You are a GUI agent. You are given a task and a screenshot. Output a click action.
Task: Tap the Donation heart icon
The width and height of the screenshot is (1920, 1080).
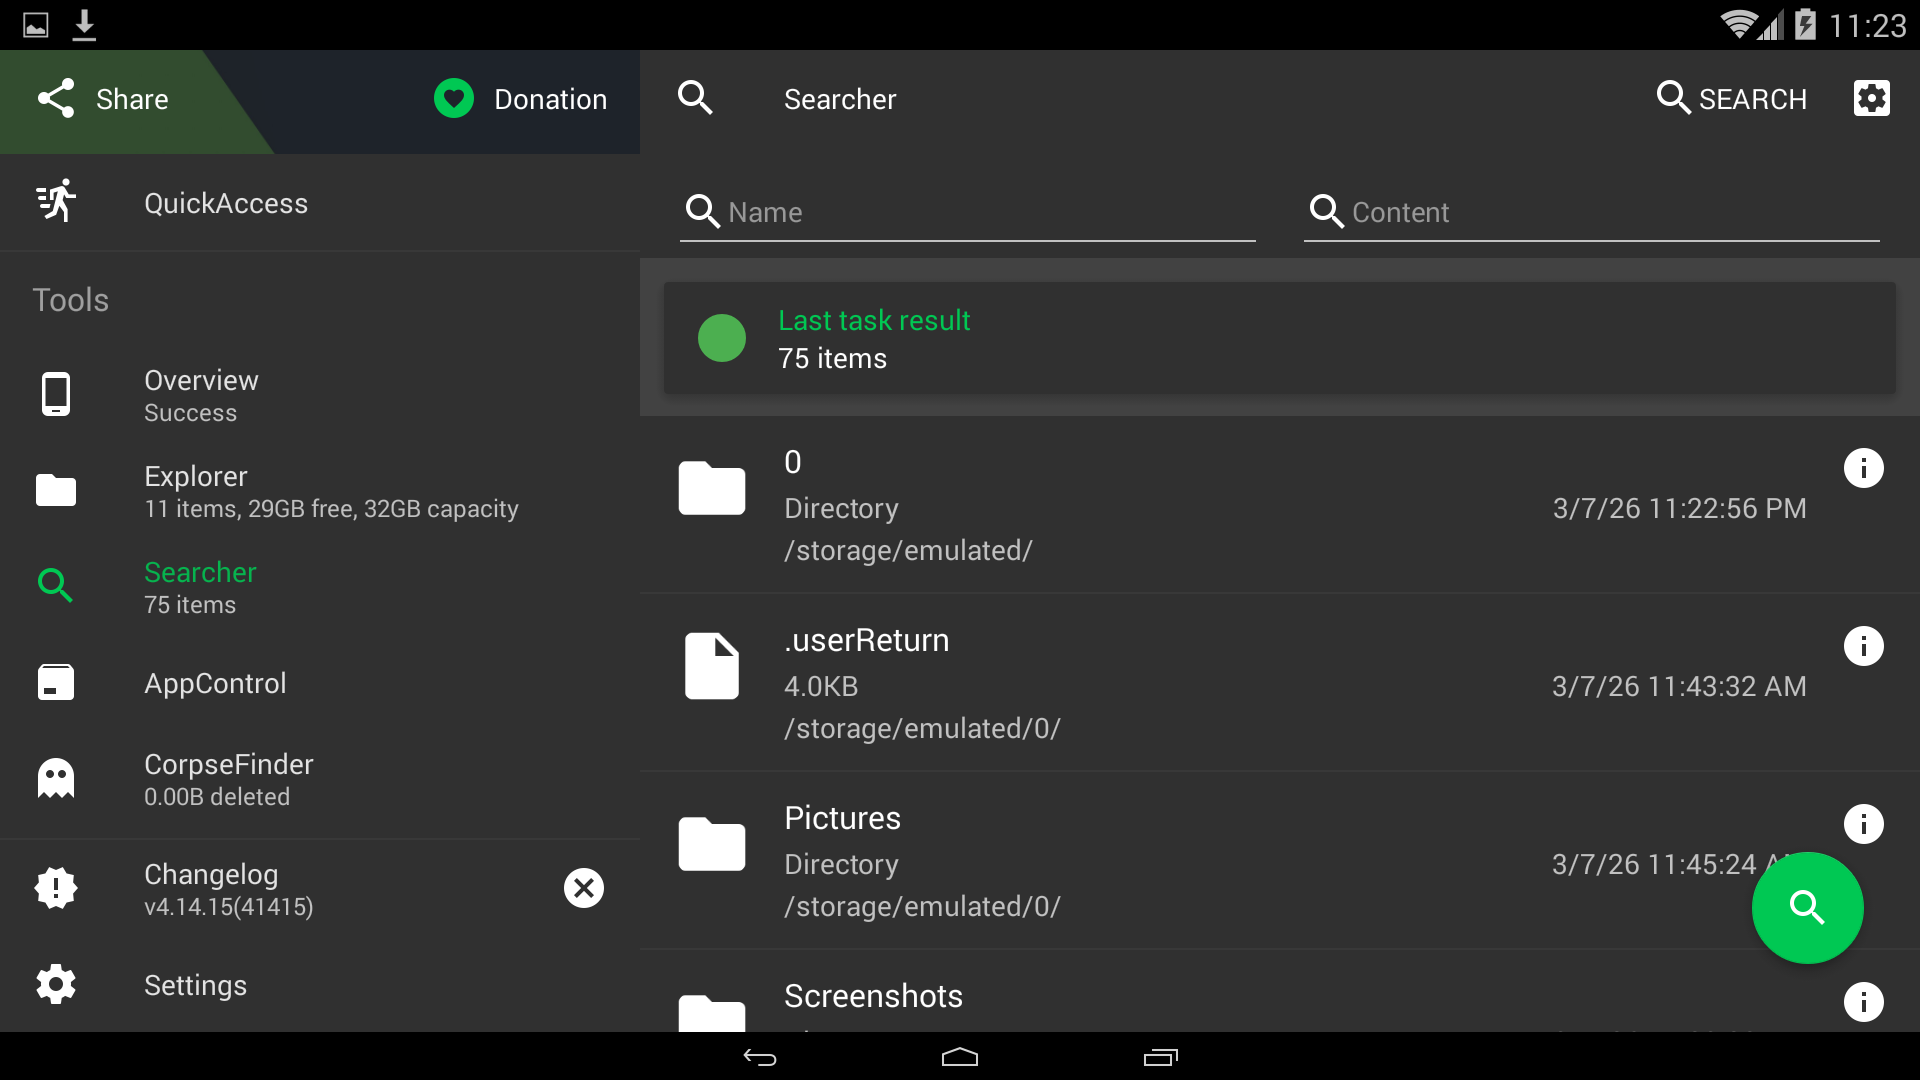coord(453,99)
